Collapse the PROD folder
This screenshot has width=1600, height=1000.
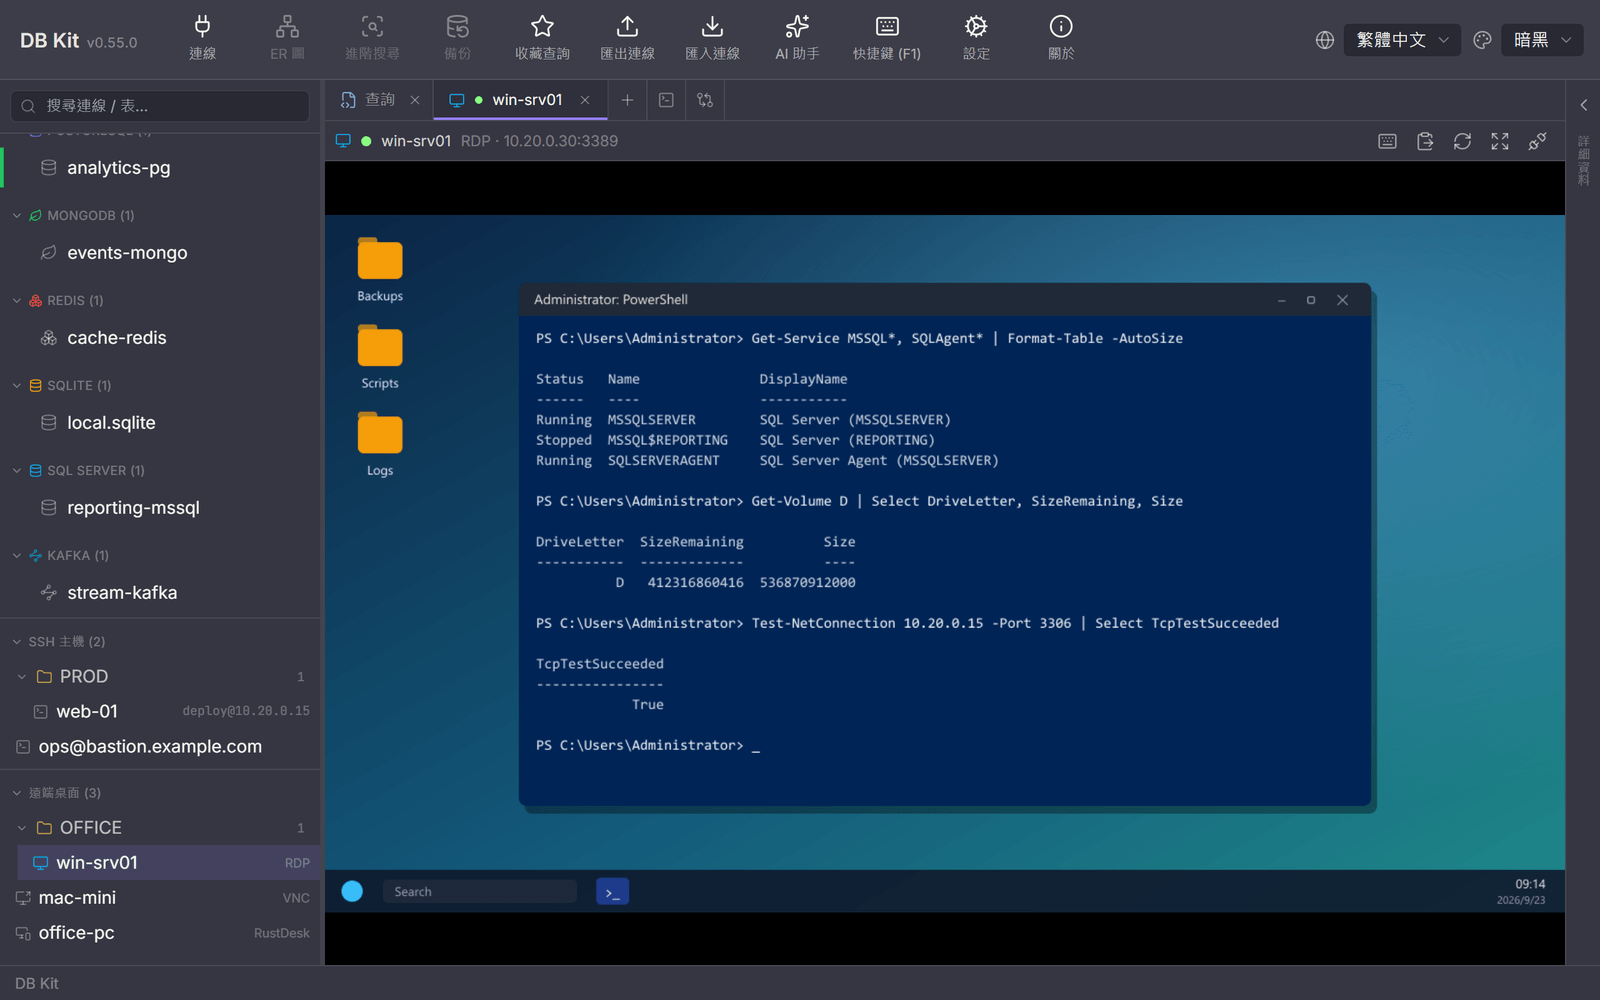[22, 677]
